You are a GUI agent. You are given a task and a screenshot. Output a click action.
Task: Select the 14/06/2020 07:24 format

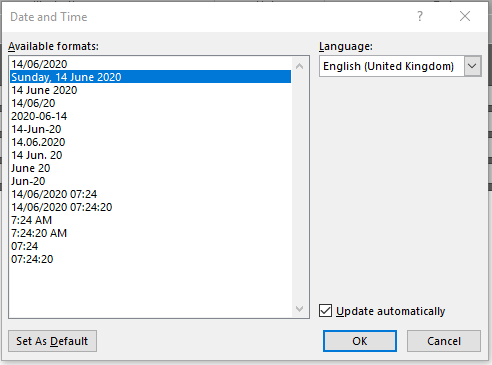[x=151, y=194]
